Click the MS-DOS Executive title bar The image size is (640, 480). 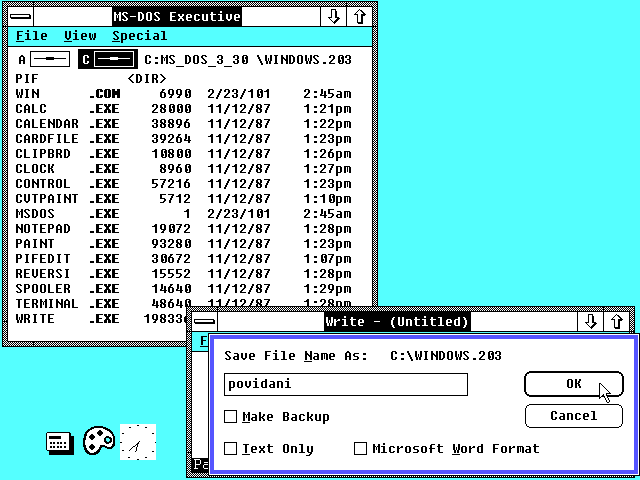[177, 17]
